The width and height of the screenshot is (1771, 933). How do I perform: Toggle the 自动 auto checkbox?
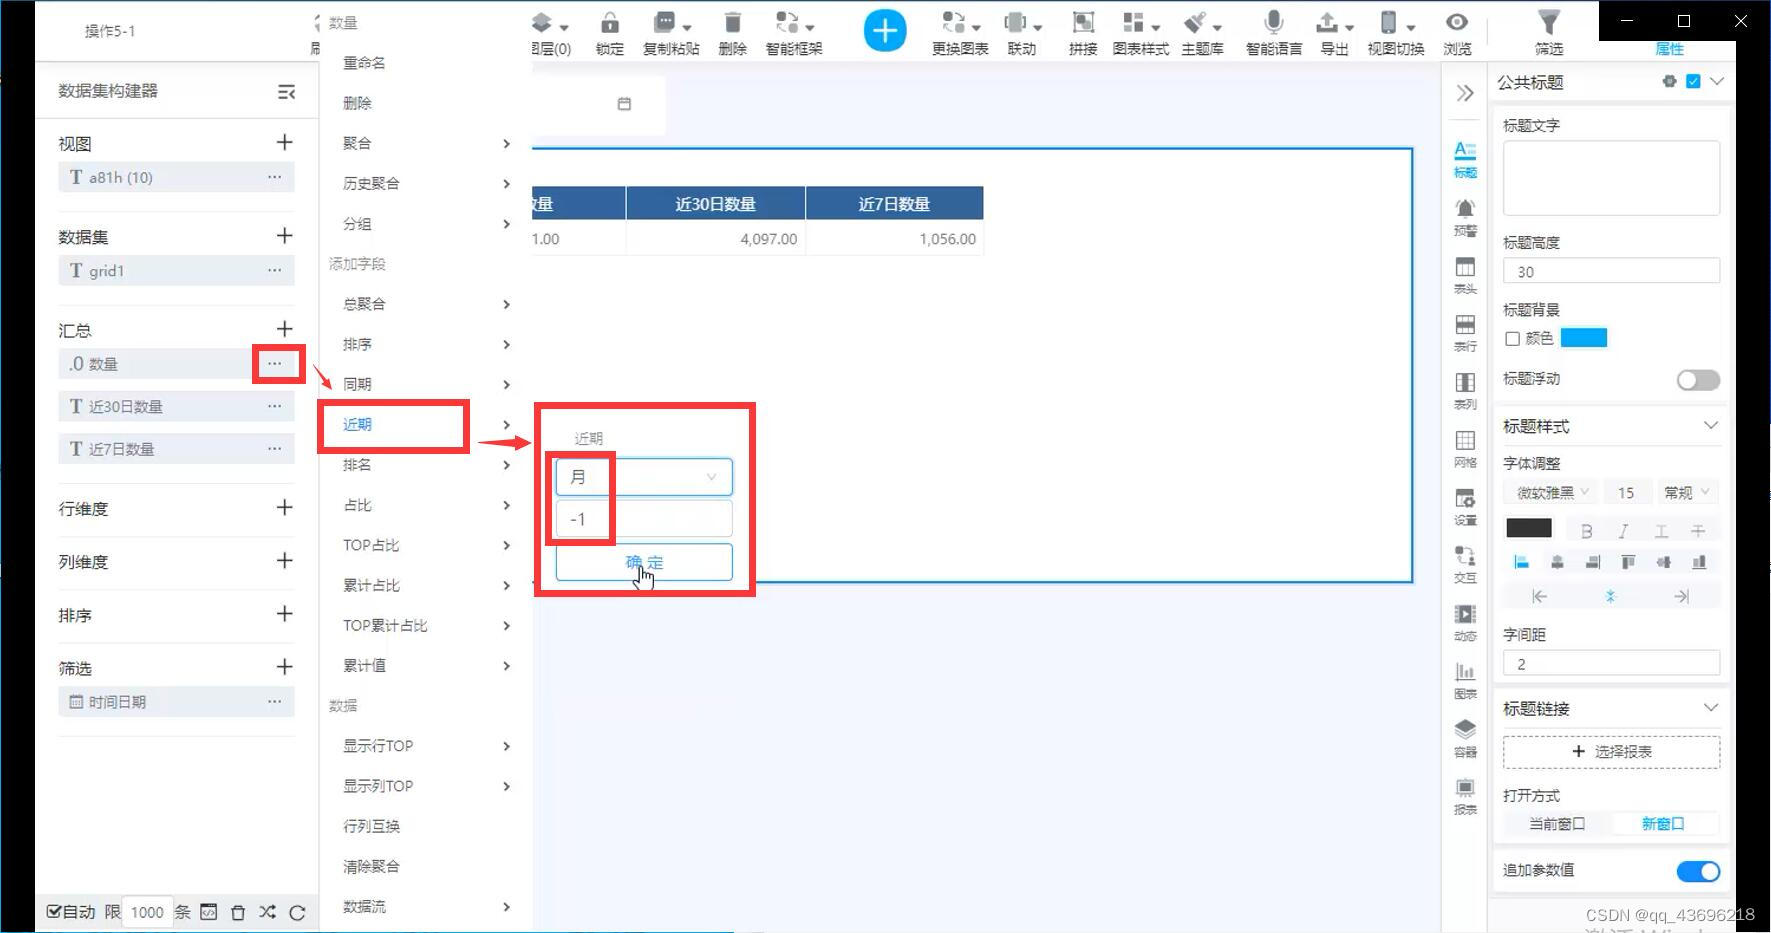[54, 911]
